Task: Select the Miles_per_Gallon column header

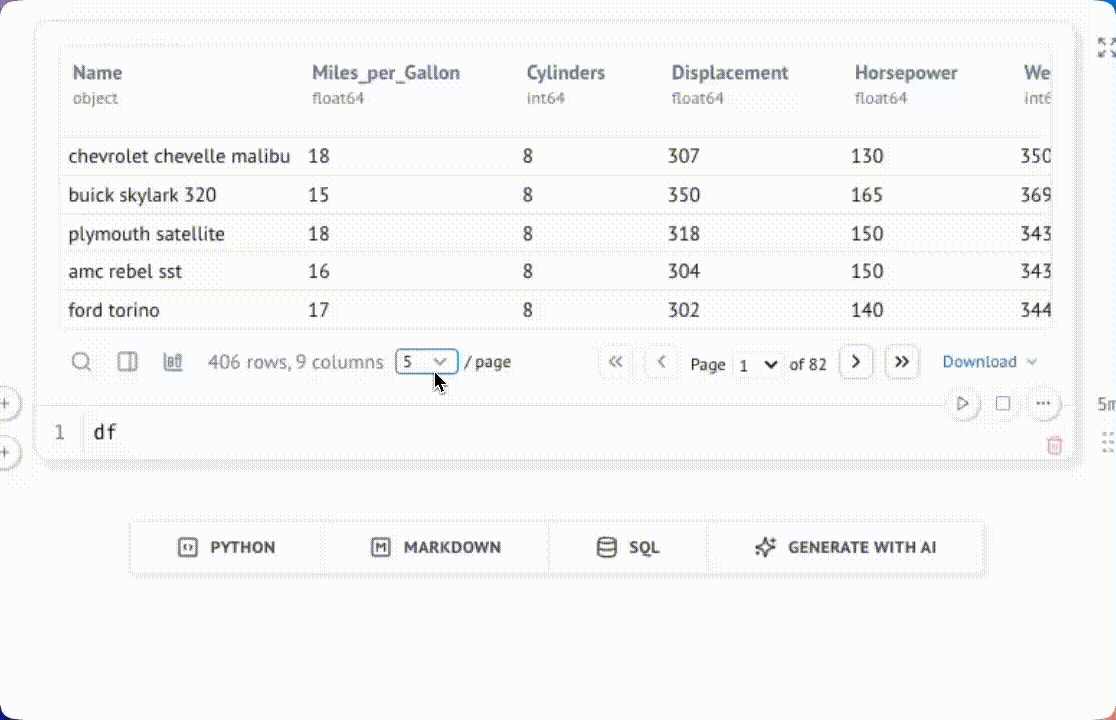Action: 386,73
